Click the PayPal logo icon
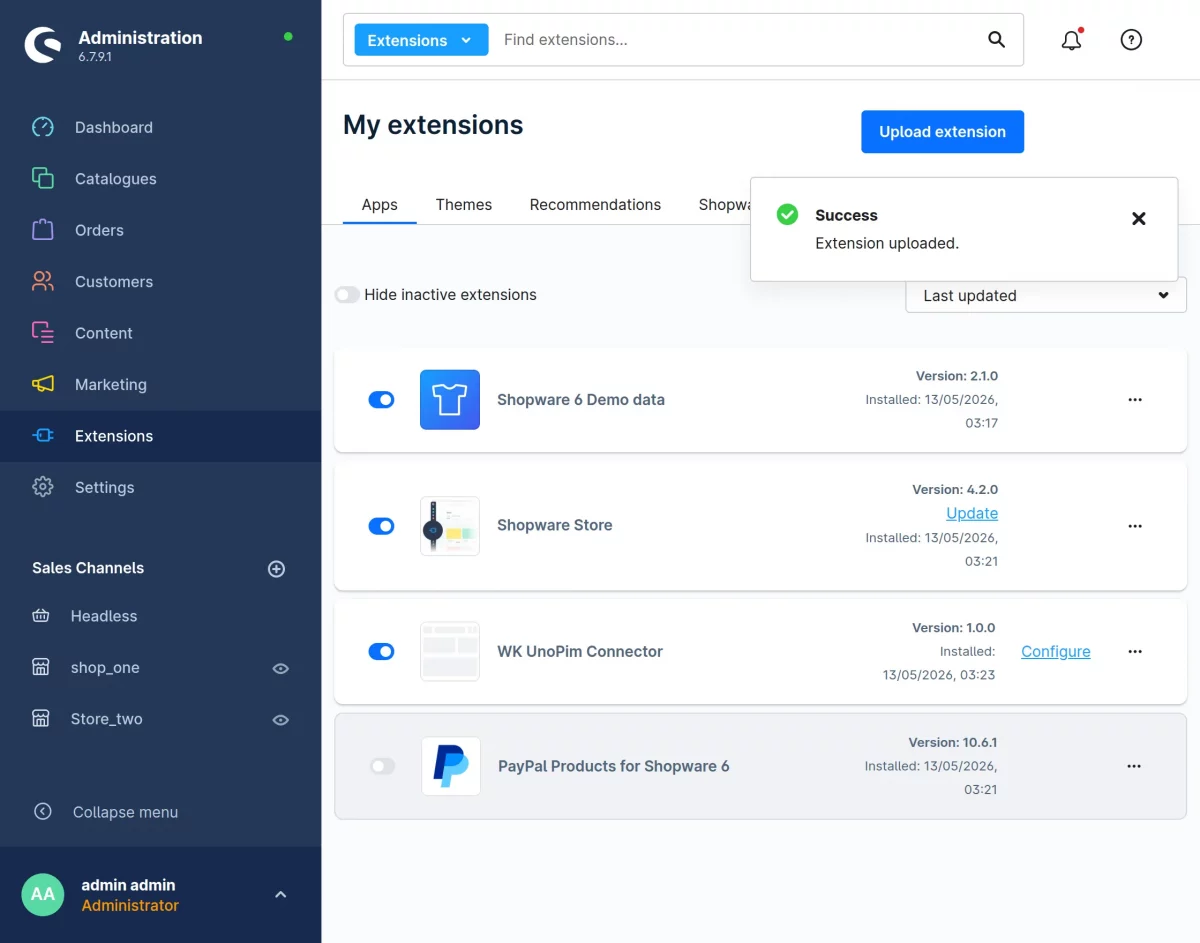The width and height of the screenshot is (1200, 943). click(451, 766)
